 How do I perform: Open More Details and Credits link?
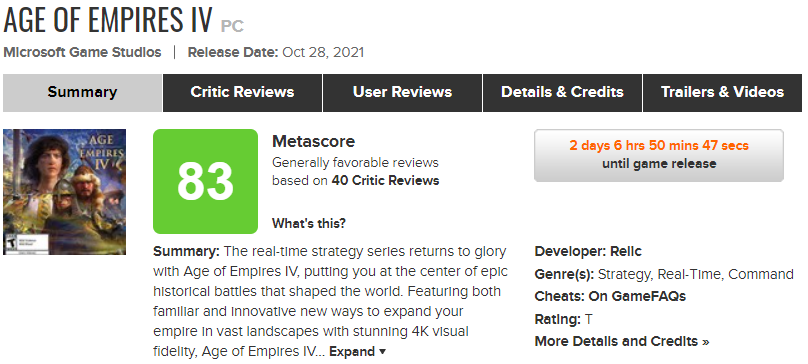[x=622, y=341]
